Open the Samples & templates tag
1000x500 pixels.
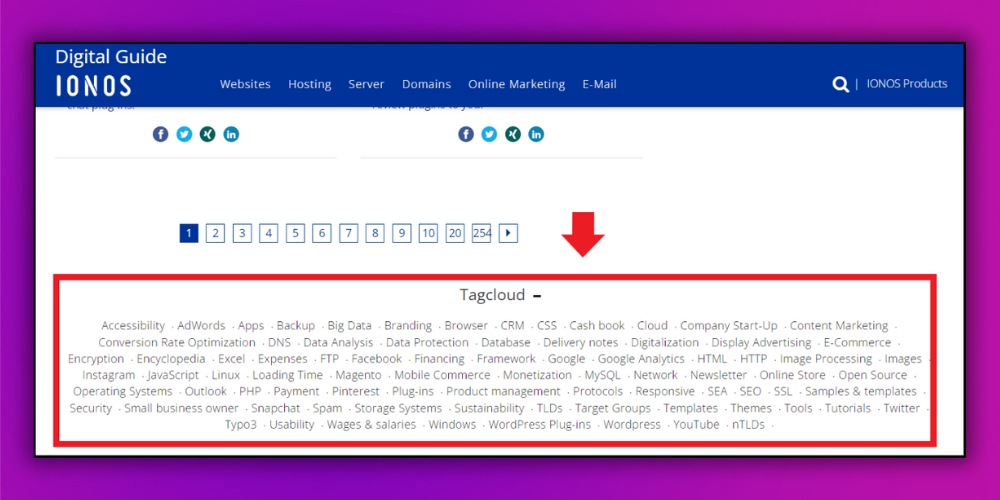click(860, 392)
